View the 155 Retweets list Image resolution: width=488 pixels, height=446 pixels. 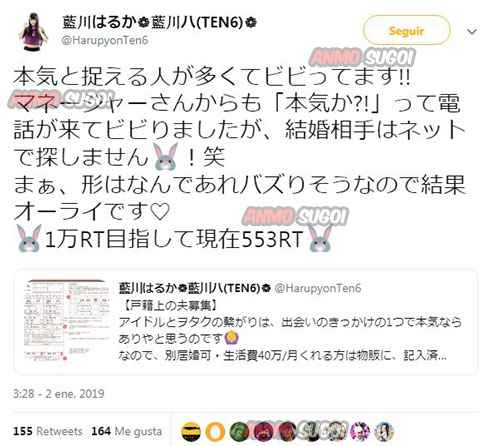pos(48,431)
